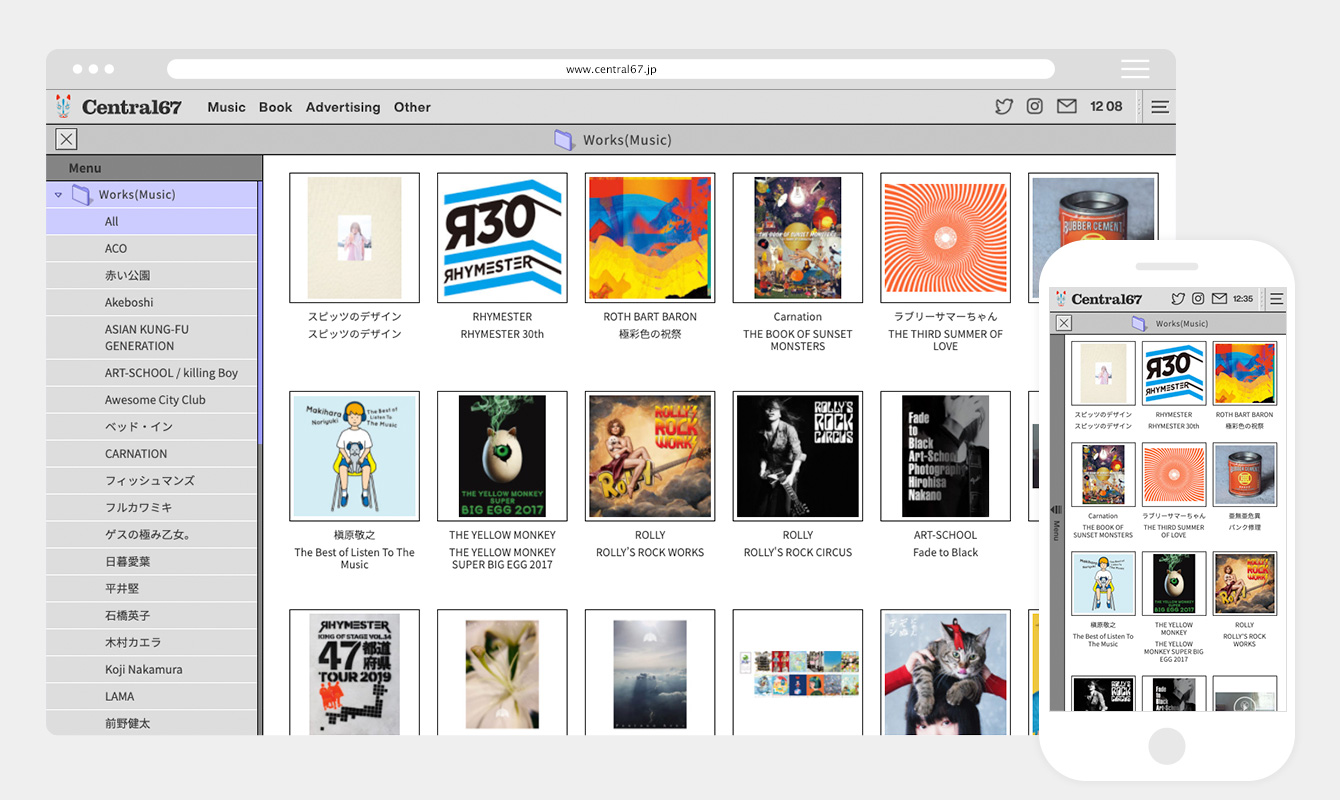Expand side Menu tab in phone view
1340x800 pixels.
point(1057,524)
